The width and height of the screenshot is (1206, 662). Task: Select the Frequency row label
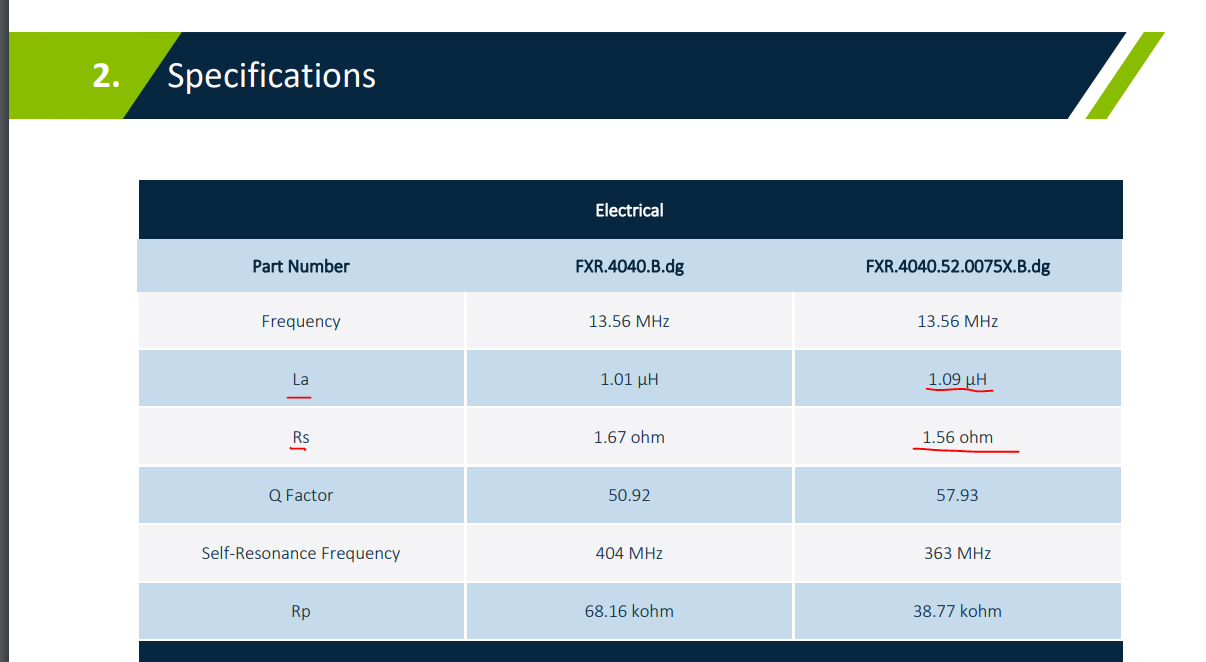coord(301,321)
